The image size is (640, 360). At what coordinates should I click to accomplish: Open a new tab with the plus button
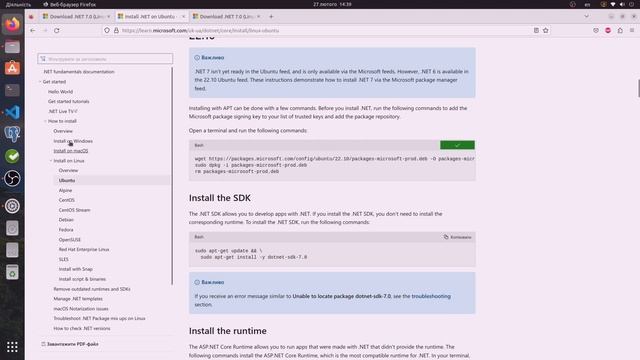pyautogui.click(x=271, y=17)
